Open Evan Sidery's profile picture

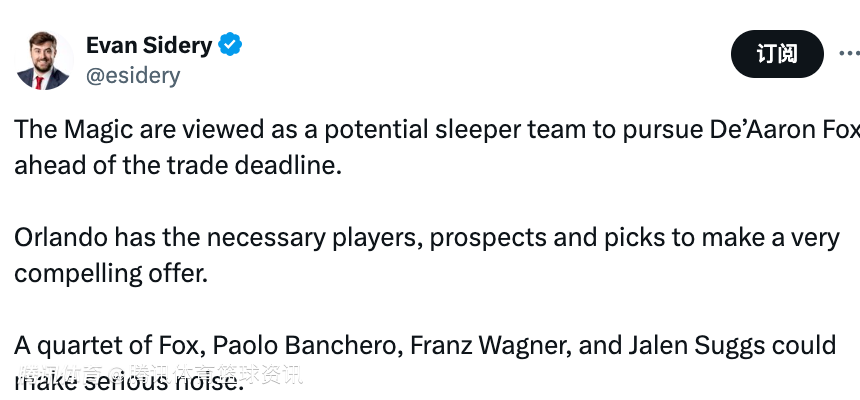[44, 61]
